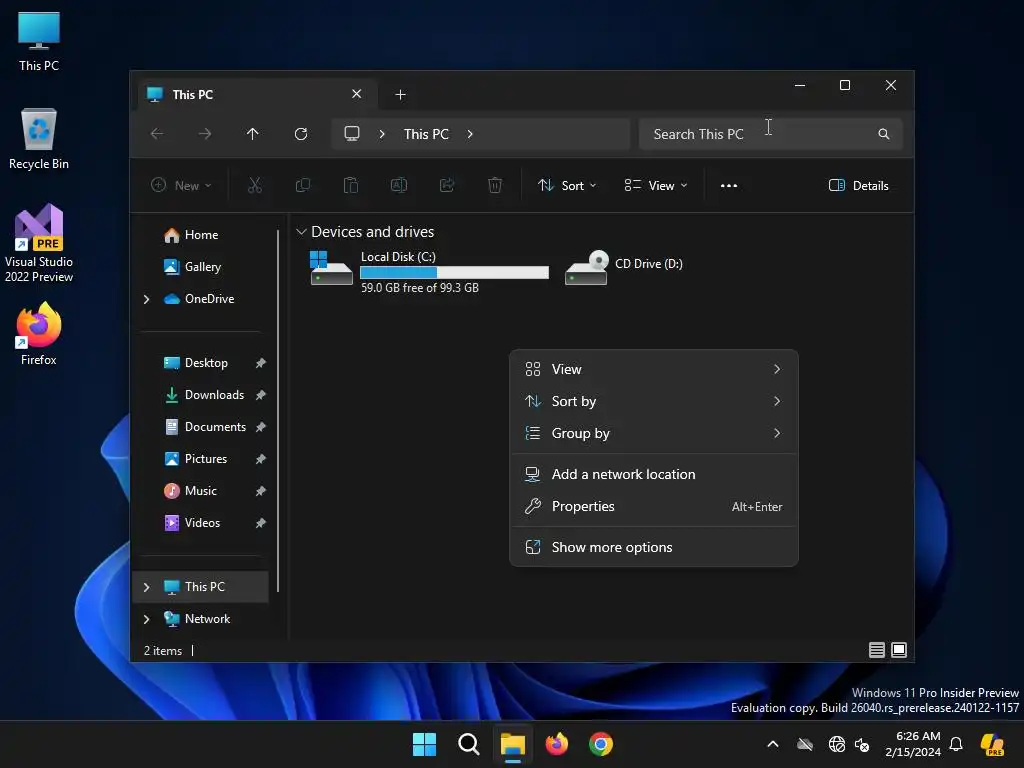Switch to details list view in status bar
Screen dimensions: 1024x768
pos(876,650)
